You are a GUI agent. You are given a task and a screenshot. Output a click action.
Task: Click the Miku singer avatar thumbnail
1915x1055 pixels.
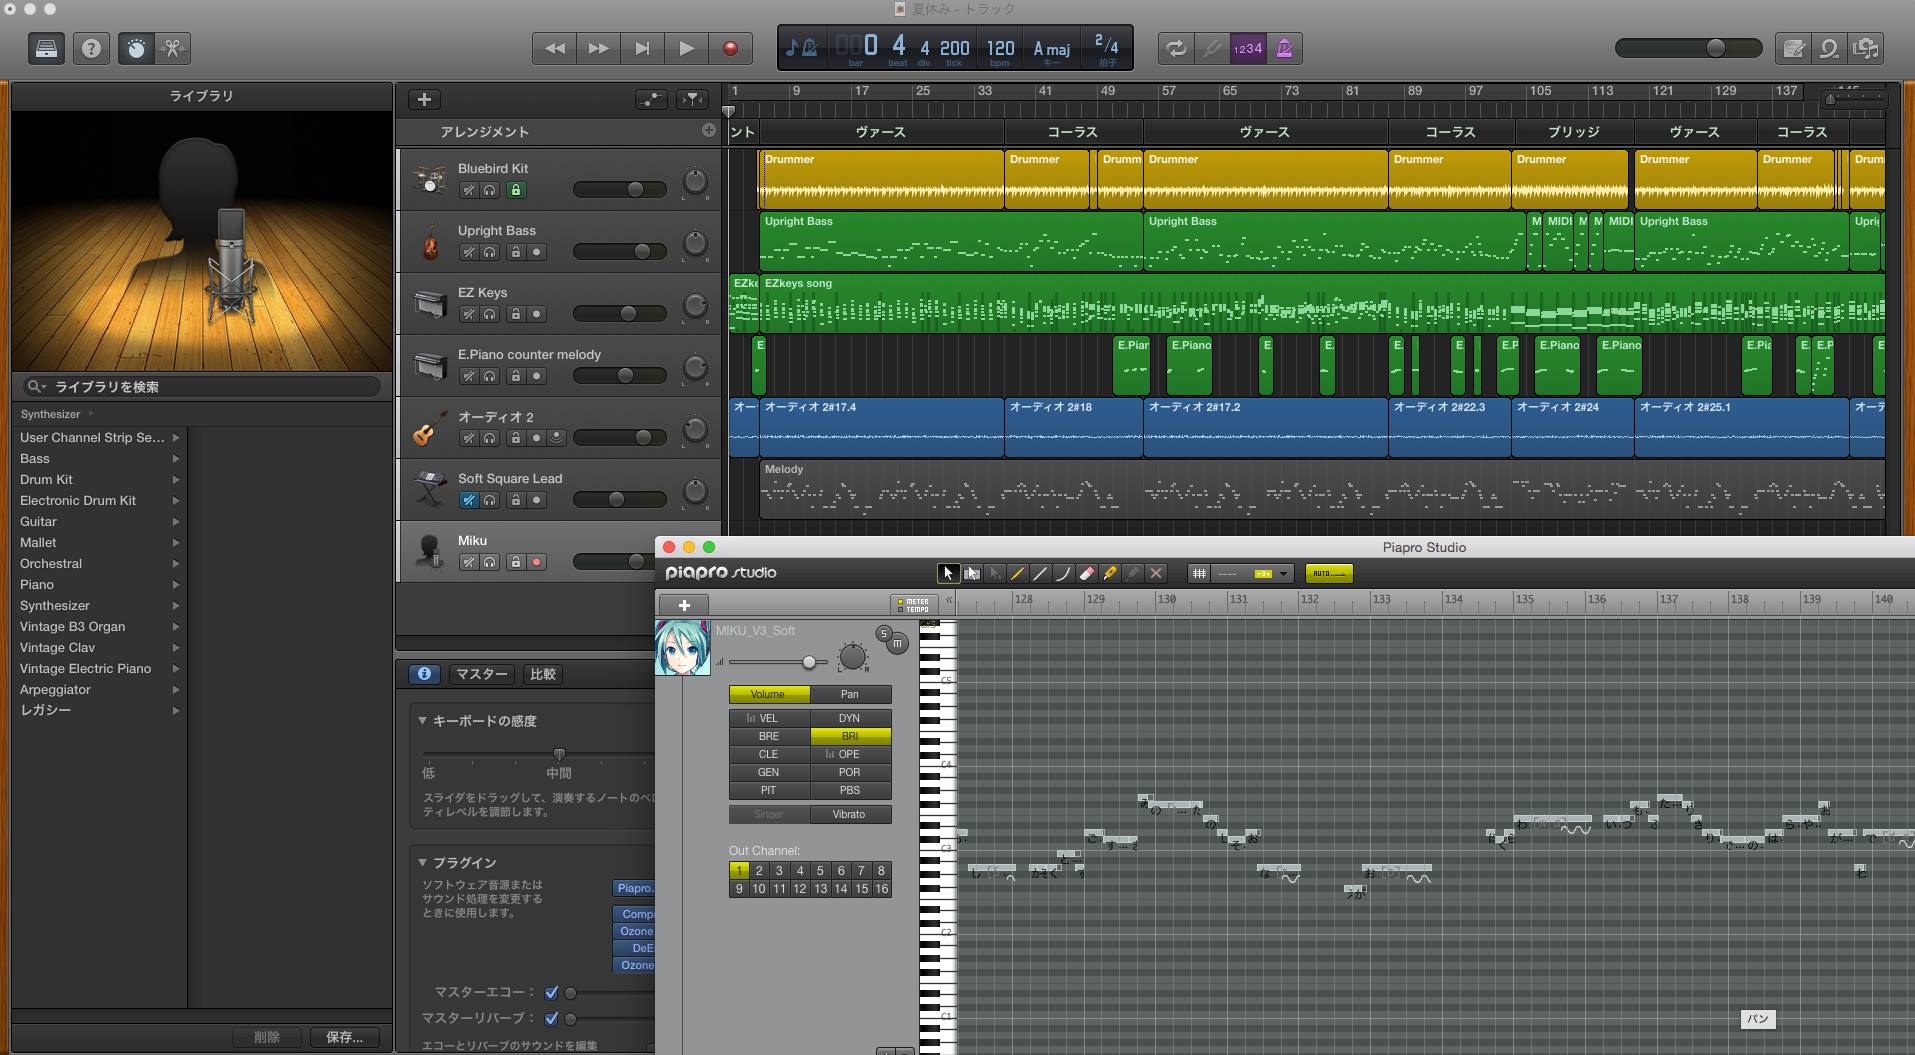683,647
